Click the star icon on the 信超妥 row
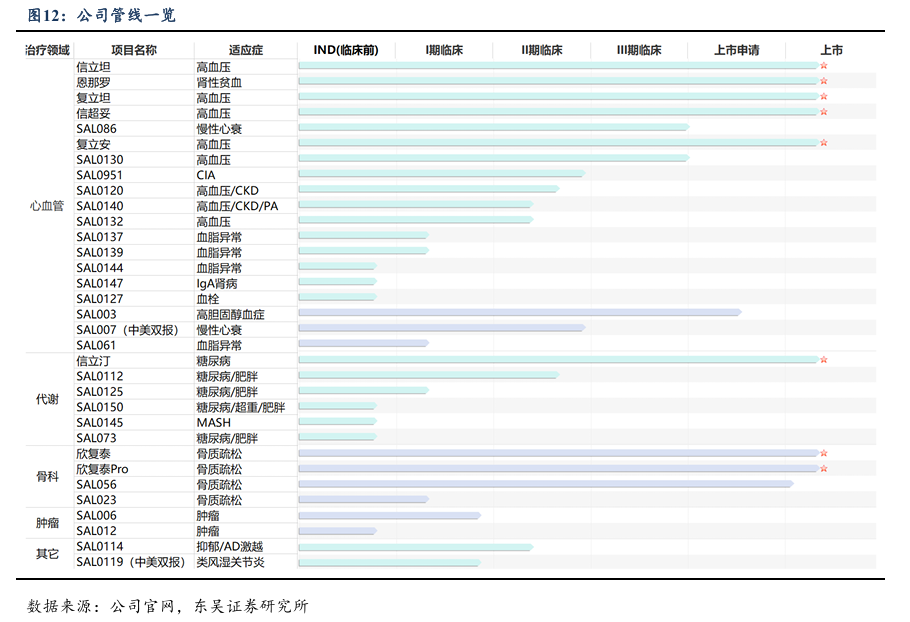 point(824,112)
